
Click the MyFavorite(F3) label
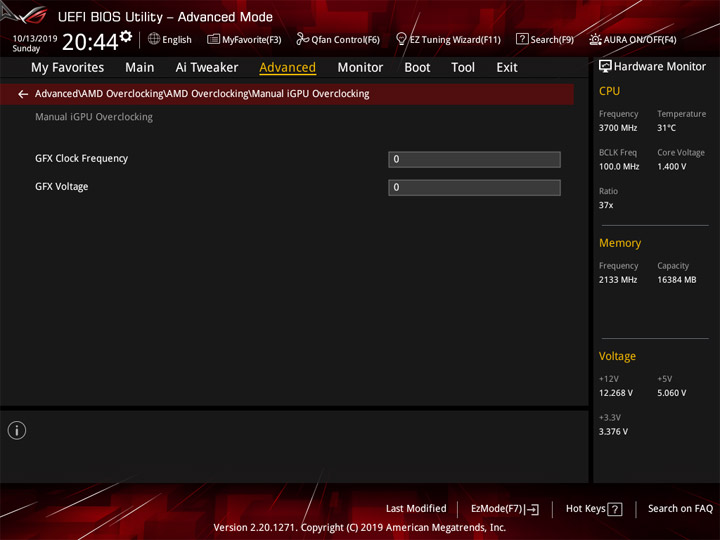(x=252, y=40)
